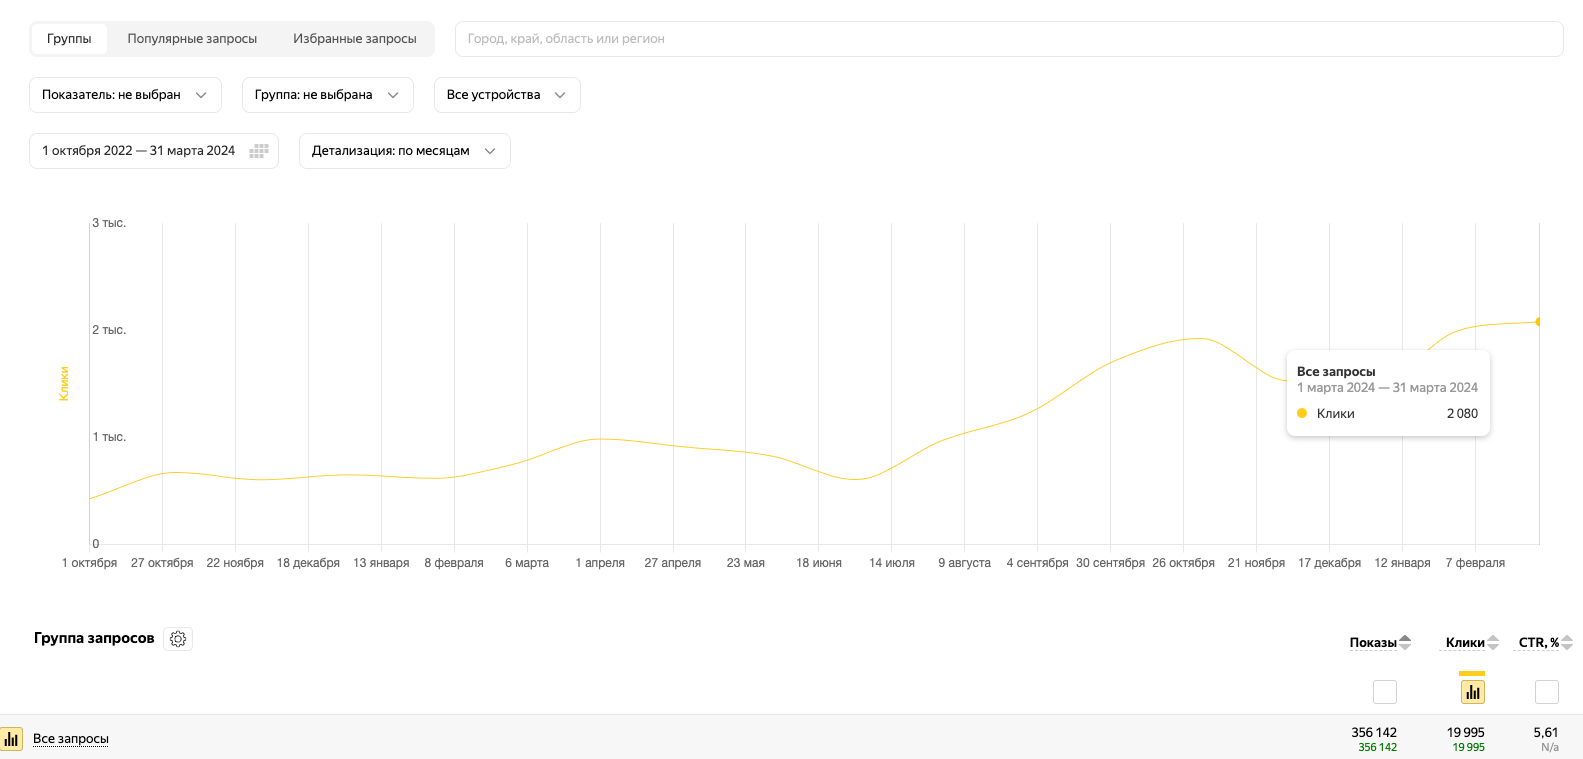Open the Группа: не выбрана dropdown
The width and height of the screenshot is (1583, 759).
pyautogui.click(x=327, y=95)
